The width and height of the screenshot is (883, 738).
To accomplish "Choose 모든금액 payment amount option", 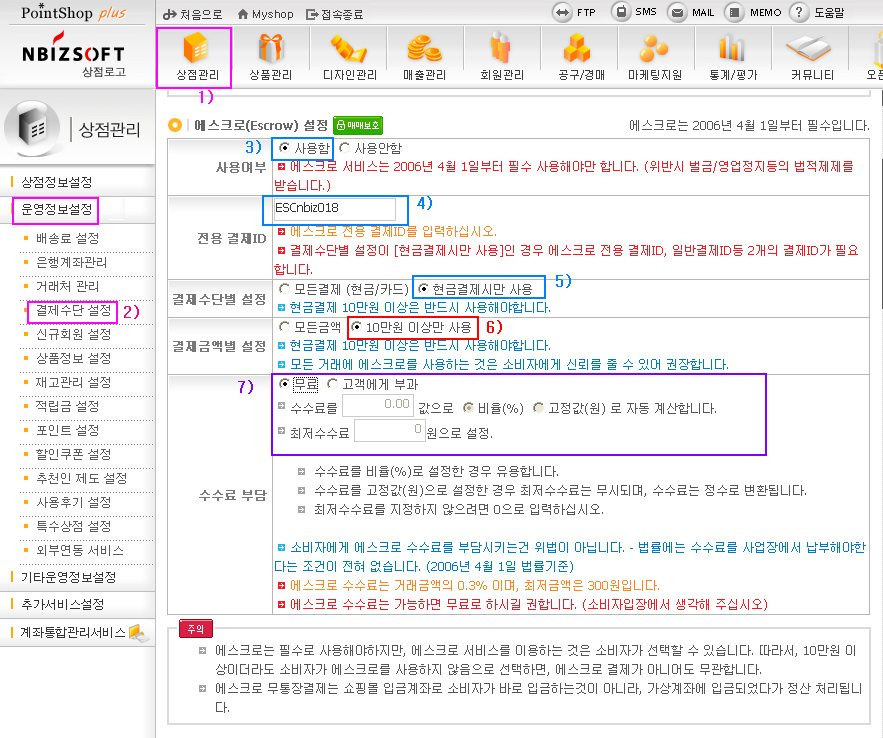I will (286, 327).
